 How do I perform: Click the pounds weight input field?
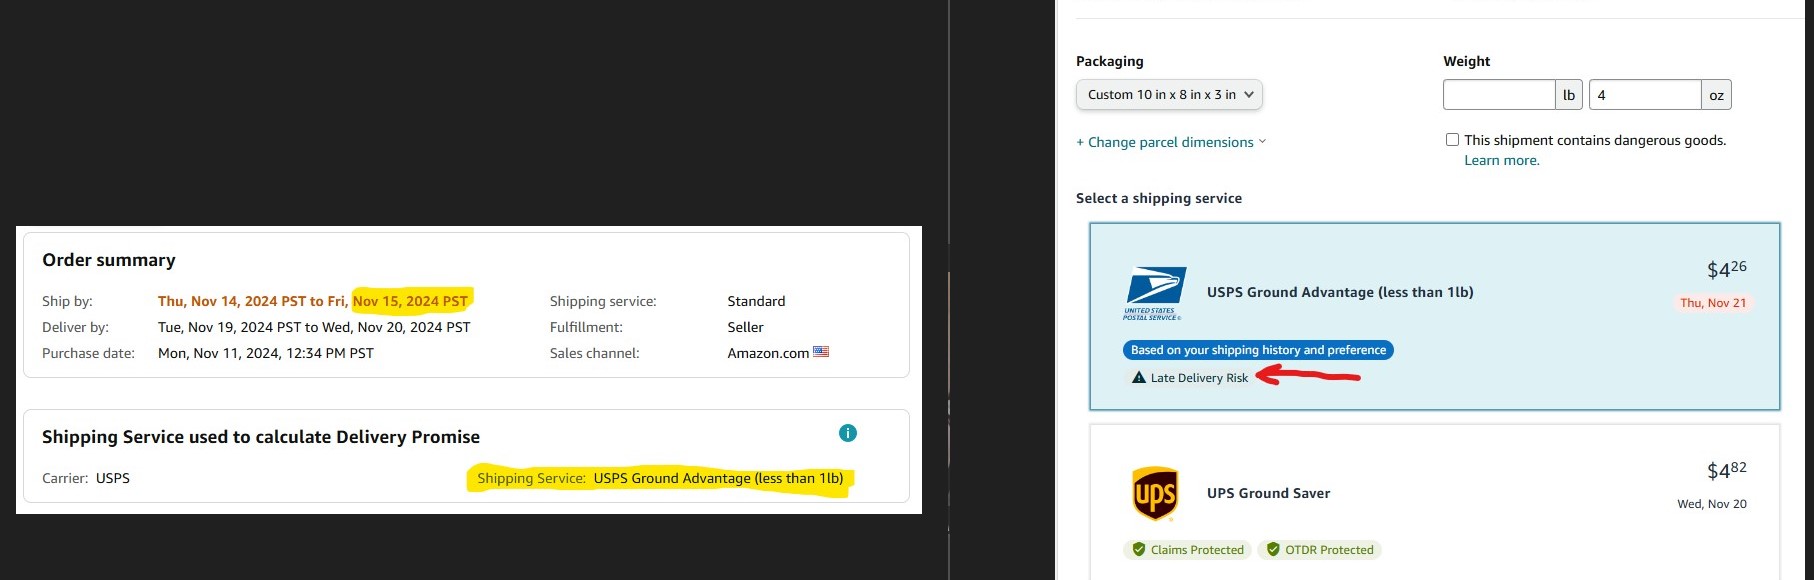pyautogui.click(x=1499, y=95)
